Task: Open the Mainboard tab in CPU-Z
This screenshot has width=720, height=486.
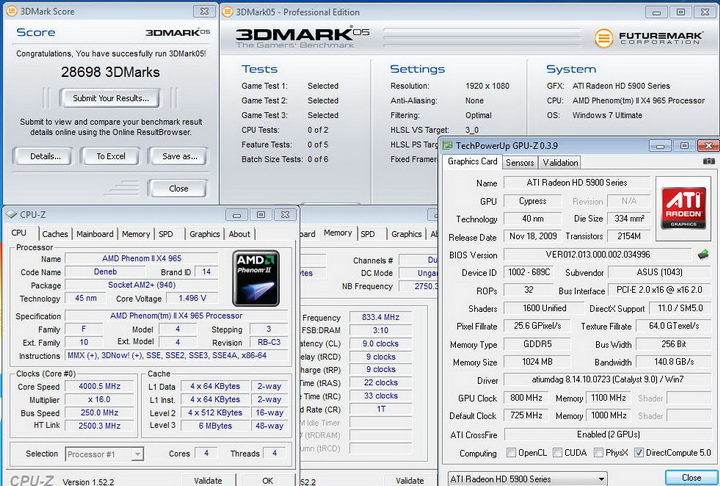Action: [95, 234]
